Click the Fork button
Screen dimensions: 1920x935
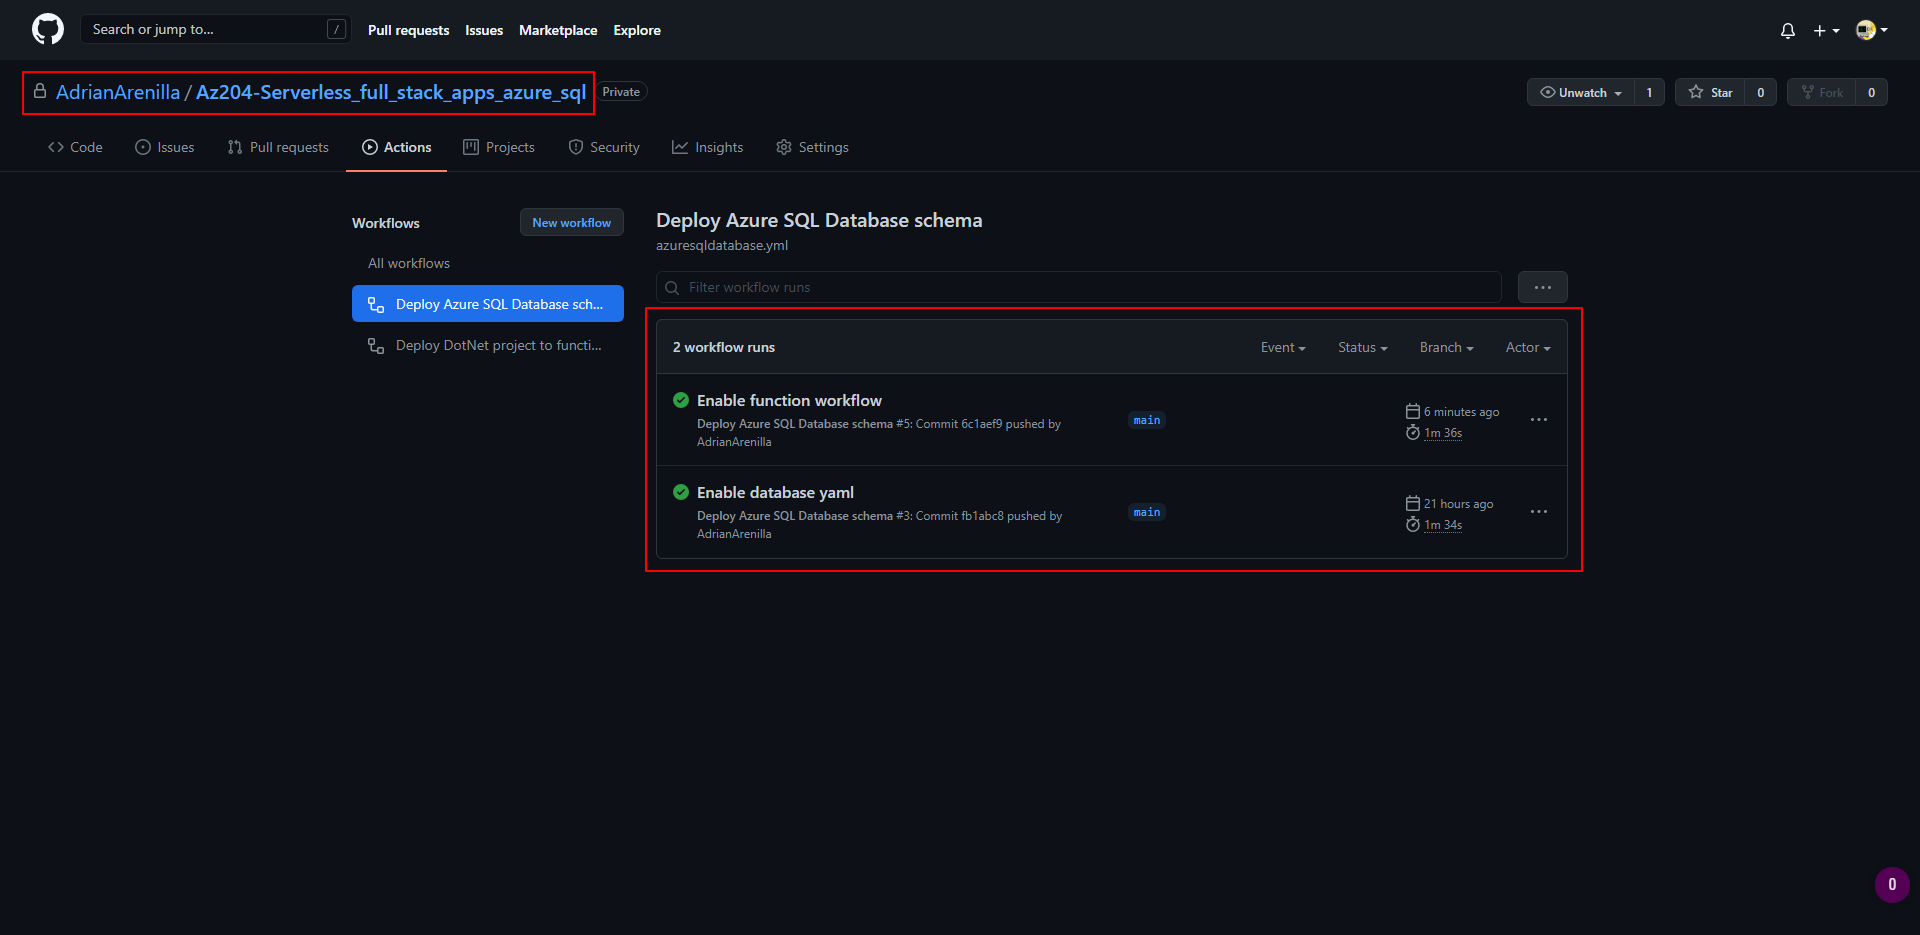point(1821,92)
